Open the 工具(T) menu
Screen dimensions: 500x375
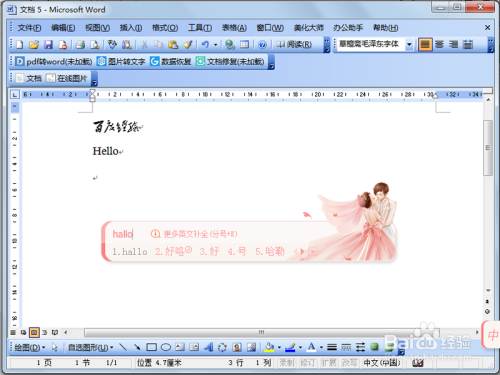[200, 28]
